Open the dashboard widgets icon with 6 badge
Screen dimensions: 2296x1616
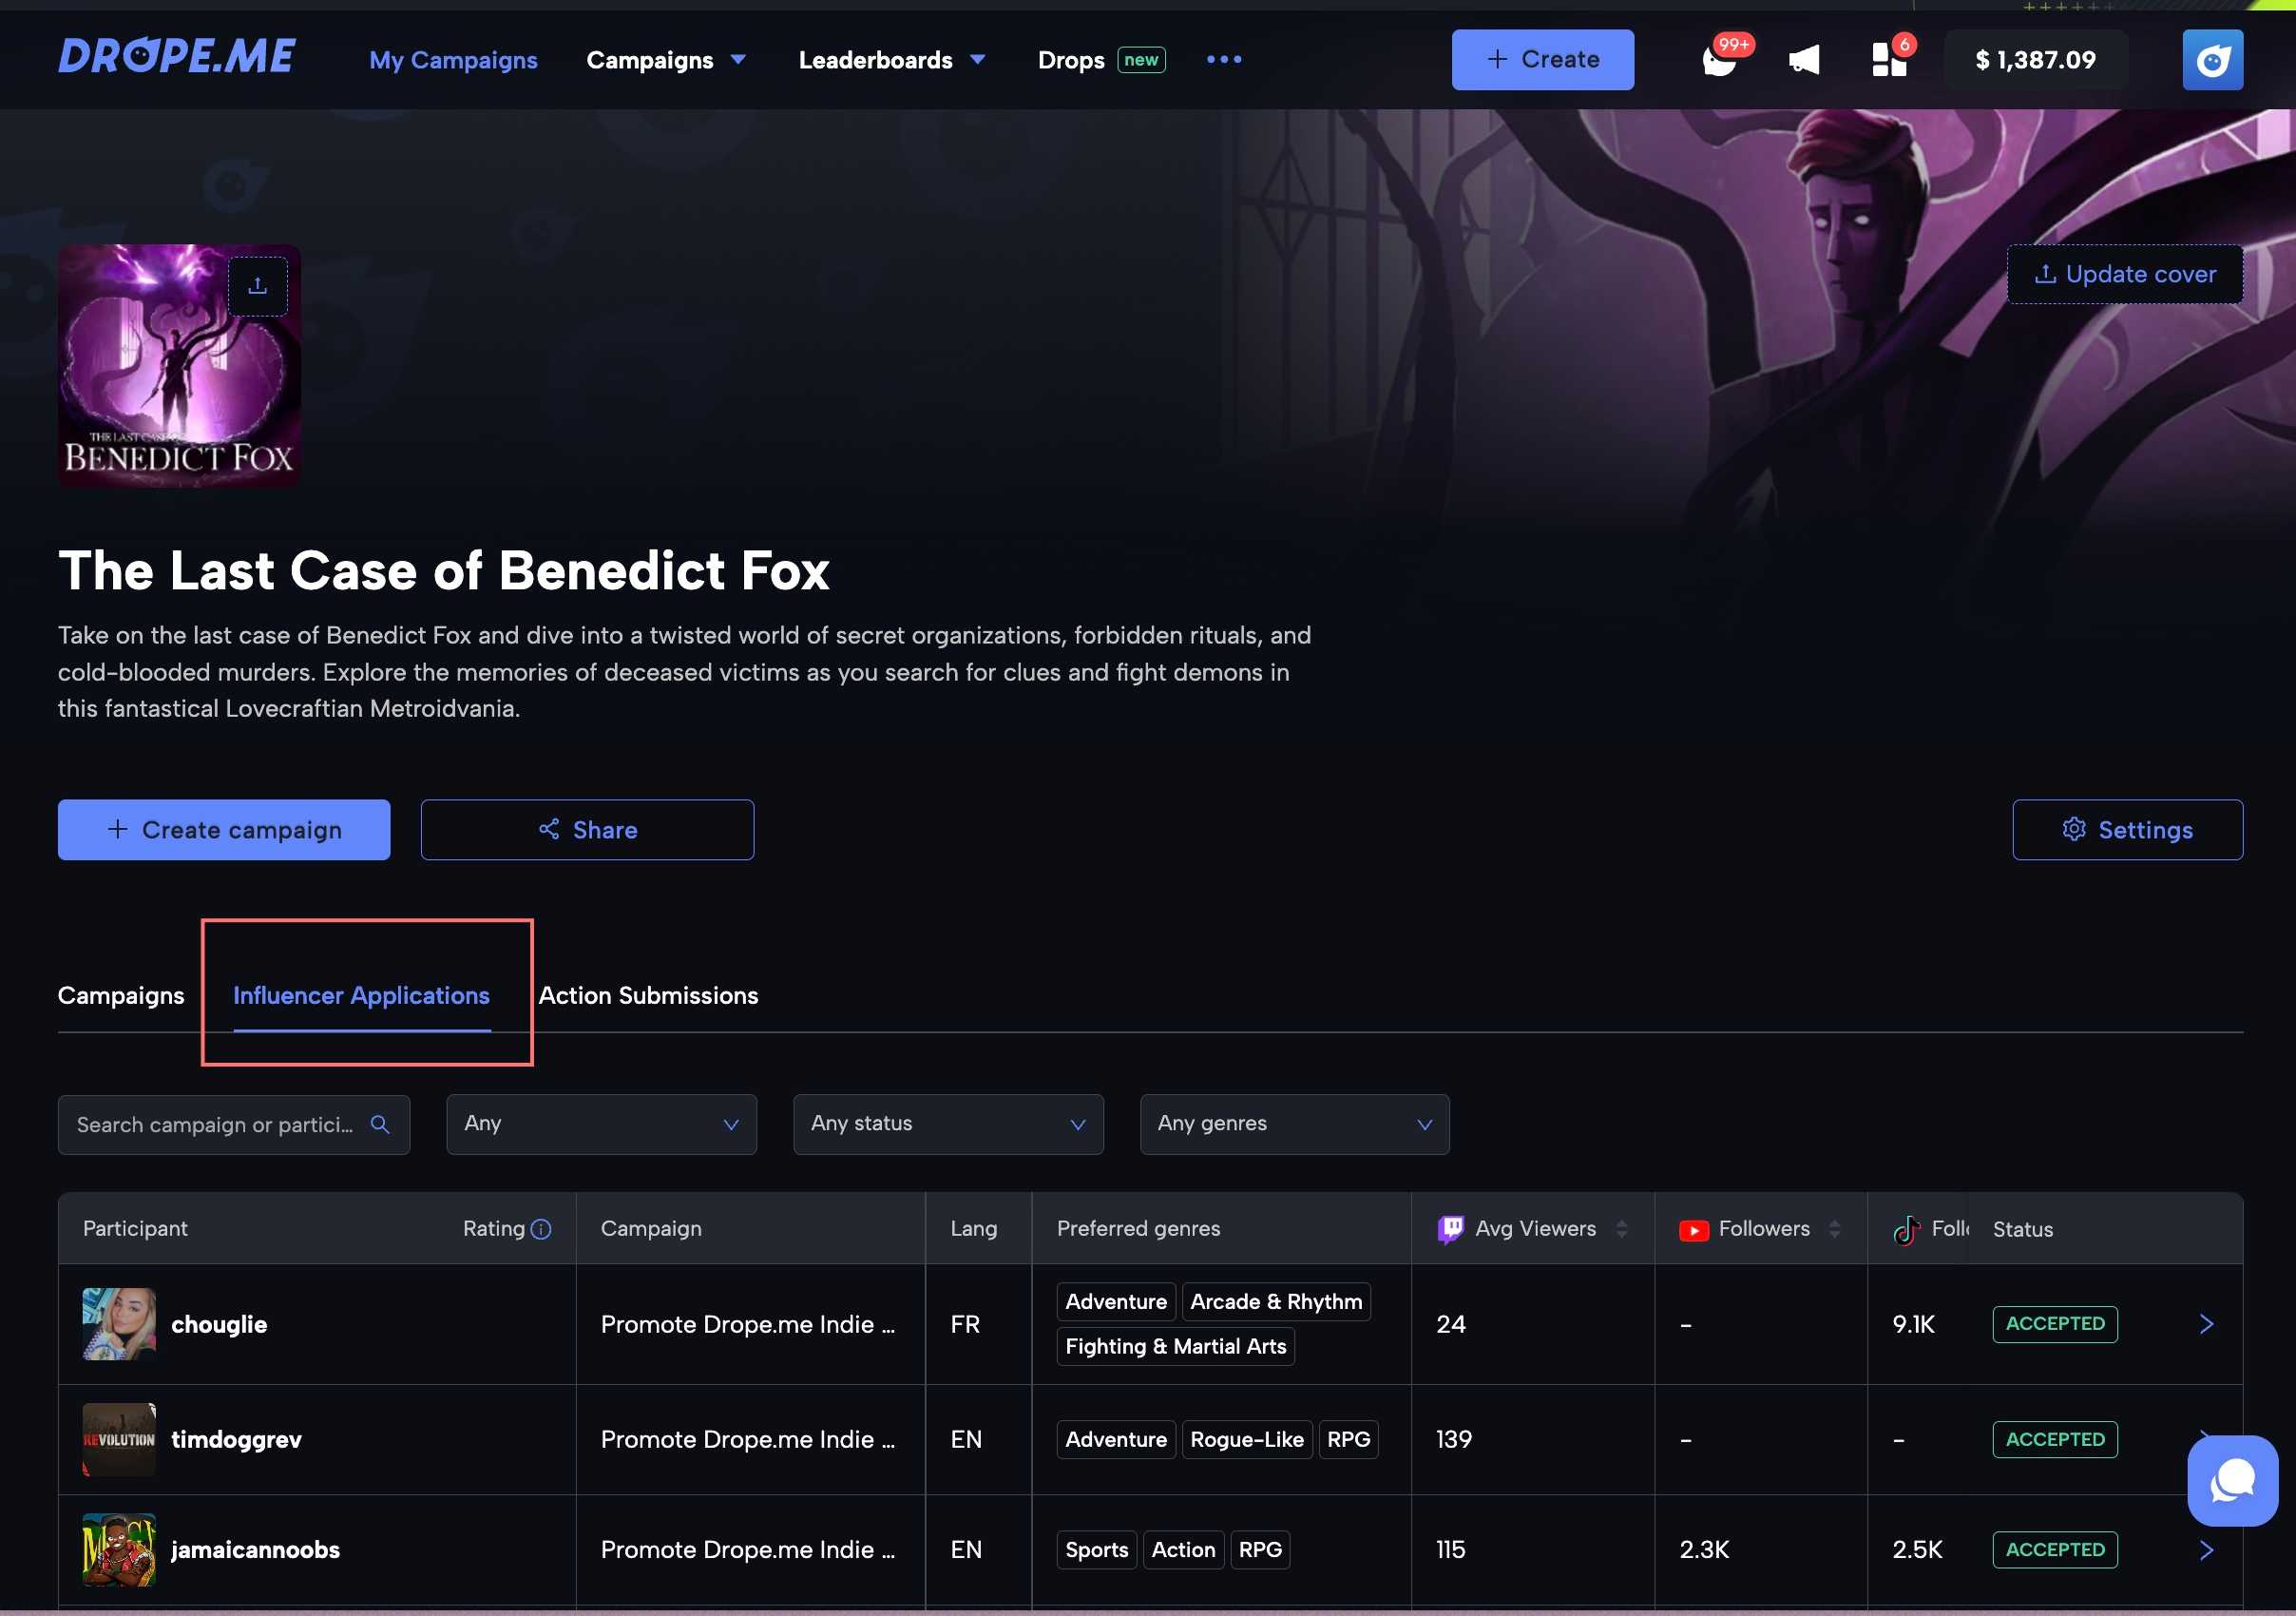pos(1889,60)
